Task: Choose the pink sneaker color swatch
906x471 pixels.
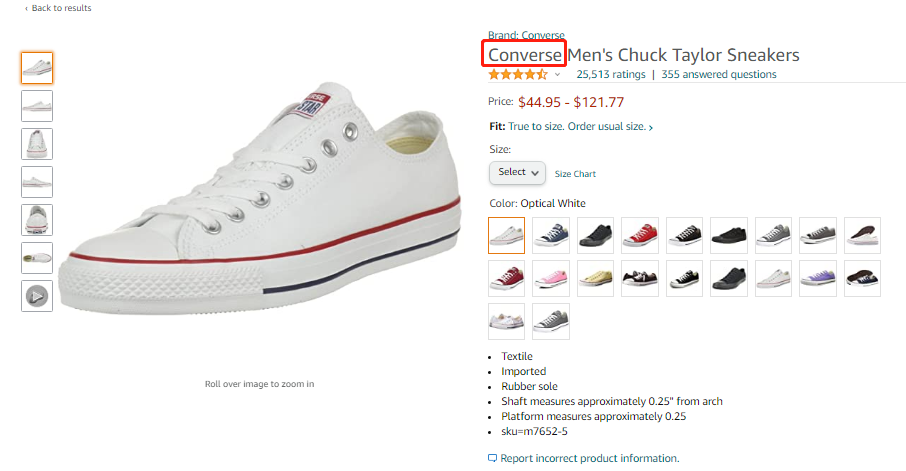Action: click(x=551, y=278)
